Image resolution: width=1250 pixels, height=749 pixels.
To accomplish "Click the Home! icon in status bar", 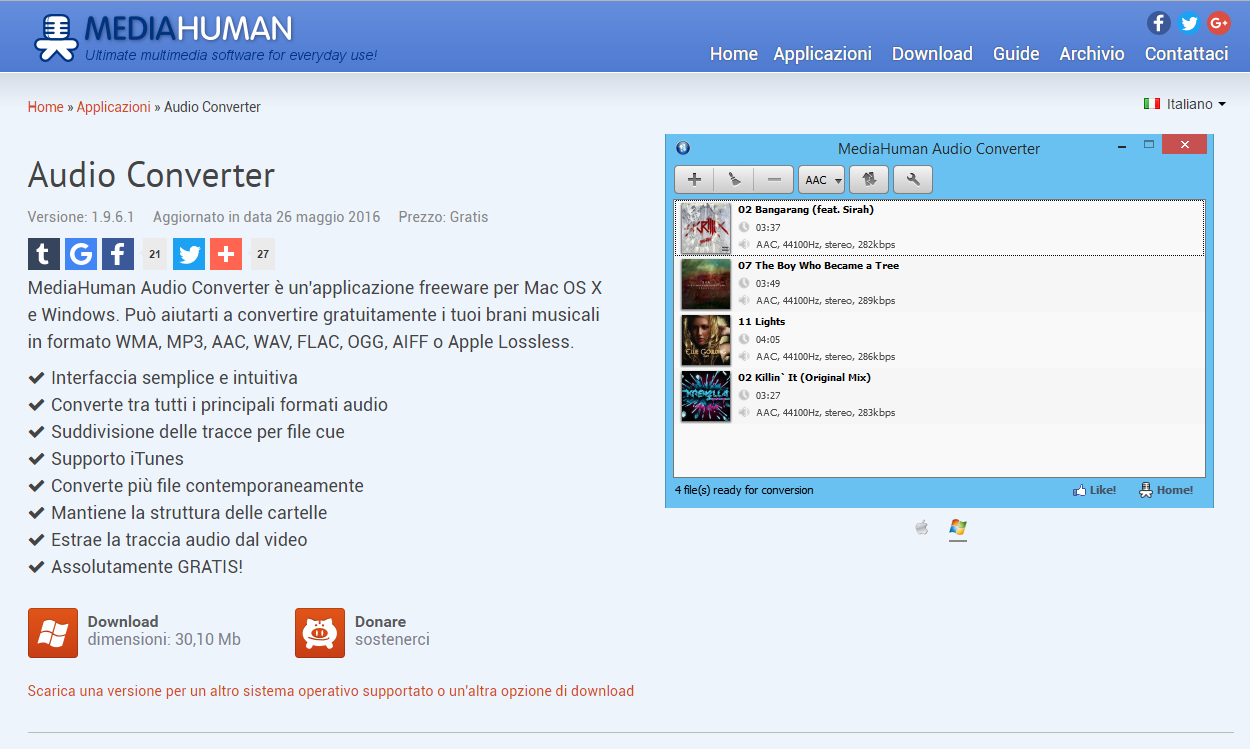I will click(x=1146, y=490).
